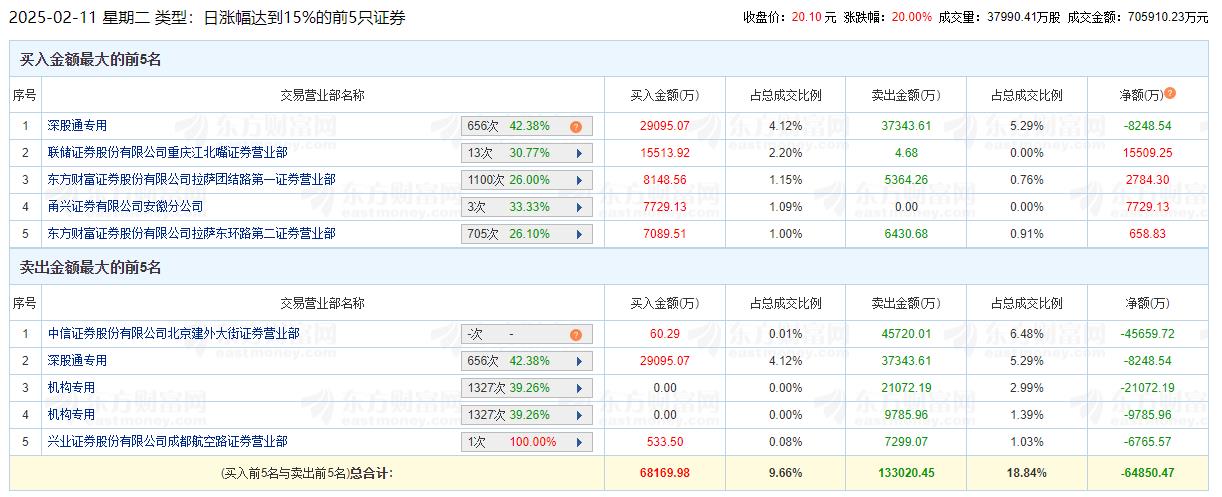
Task: Click the 卖出金额最大的前5名 section header
Action: pyautogui.click(x=91, y=268)
